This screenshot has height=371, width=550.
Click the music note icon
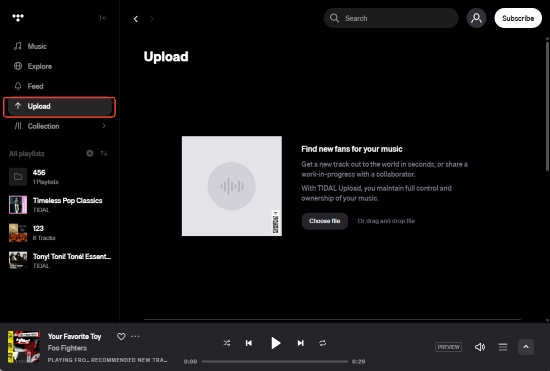point(18,46)
